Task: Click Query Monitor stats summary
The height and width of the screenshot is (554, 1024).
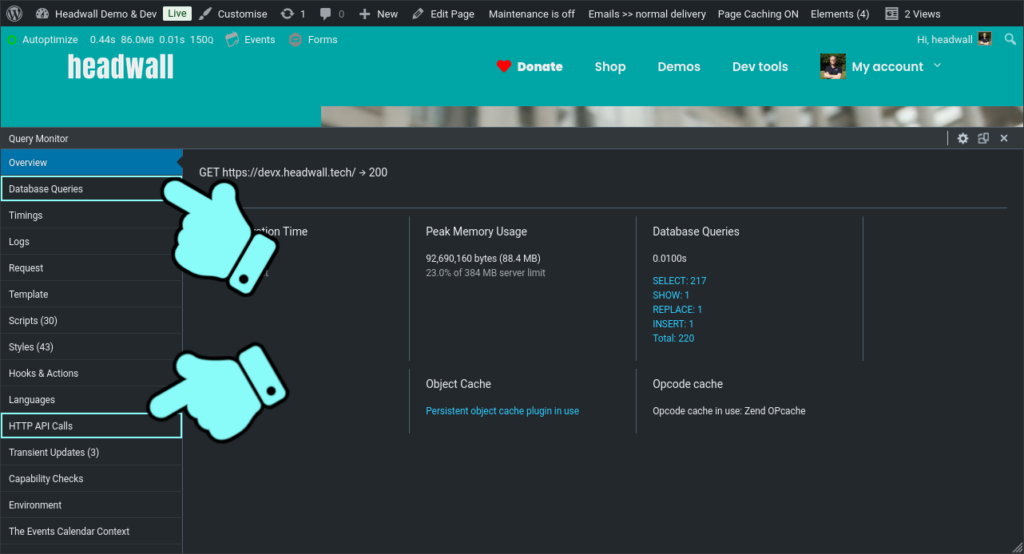Action: 152,40
